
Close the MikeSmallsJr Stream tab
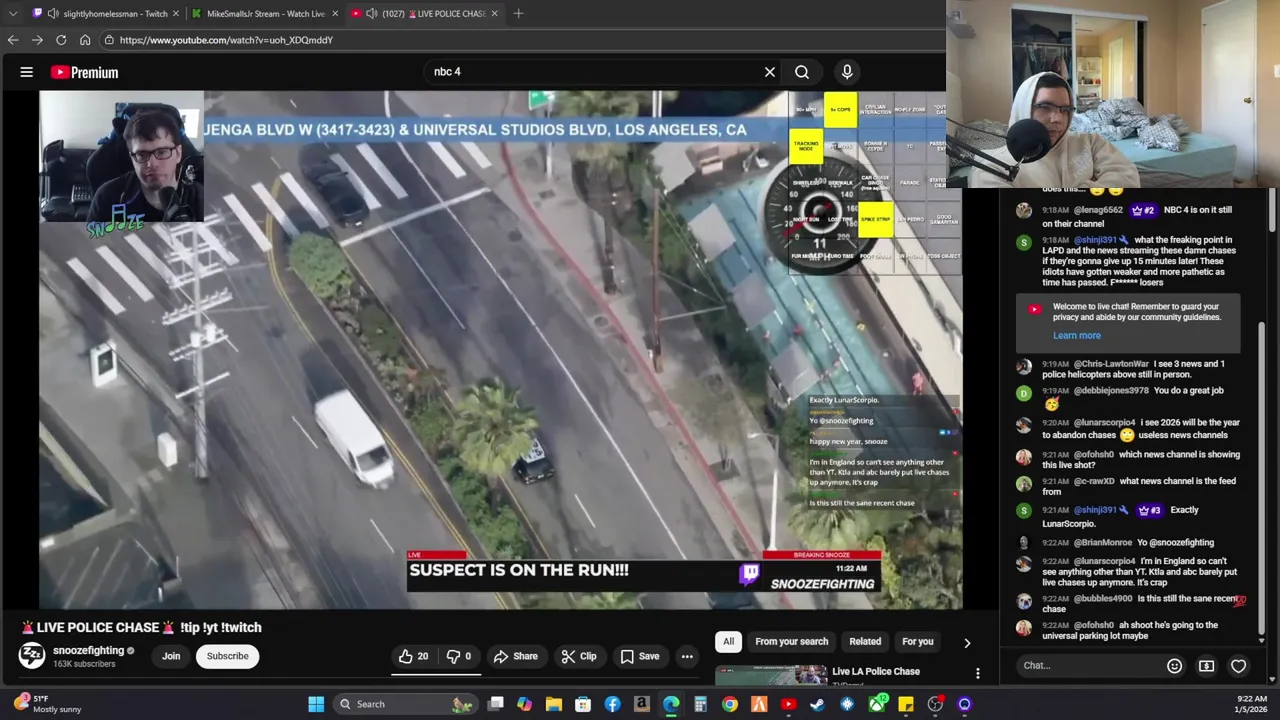(335, 13)
